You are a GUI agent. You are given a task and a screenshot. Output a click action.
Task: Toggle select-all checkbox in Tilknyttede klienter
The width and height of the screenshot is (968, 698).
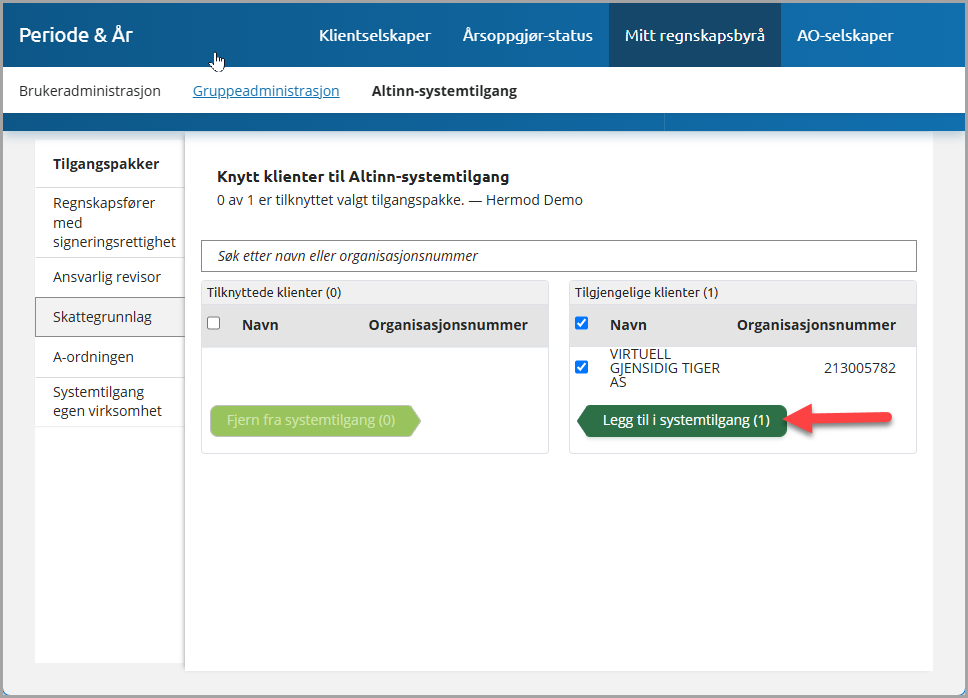pyautogui.click(x=214, y=323)
